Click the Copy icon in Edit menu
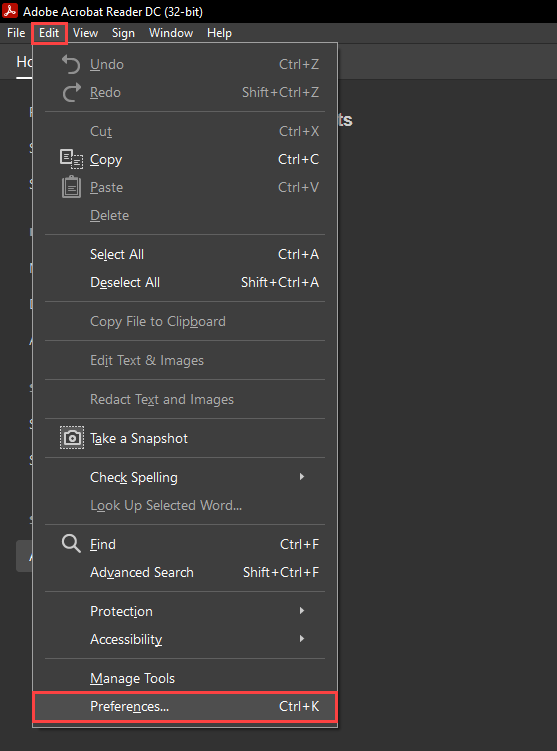Screen dimensions: 557x751 (x=71, y=159)
